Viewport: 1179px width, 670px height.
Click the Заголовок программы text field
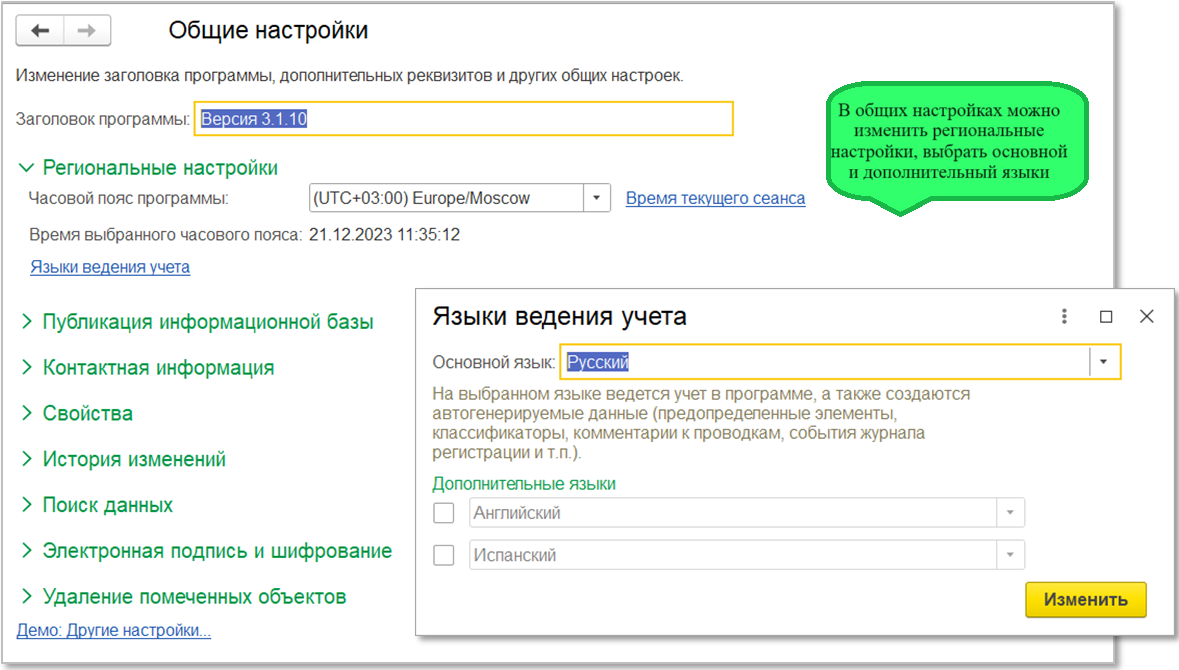464,119
